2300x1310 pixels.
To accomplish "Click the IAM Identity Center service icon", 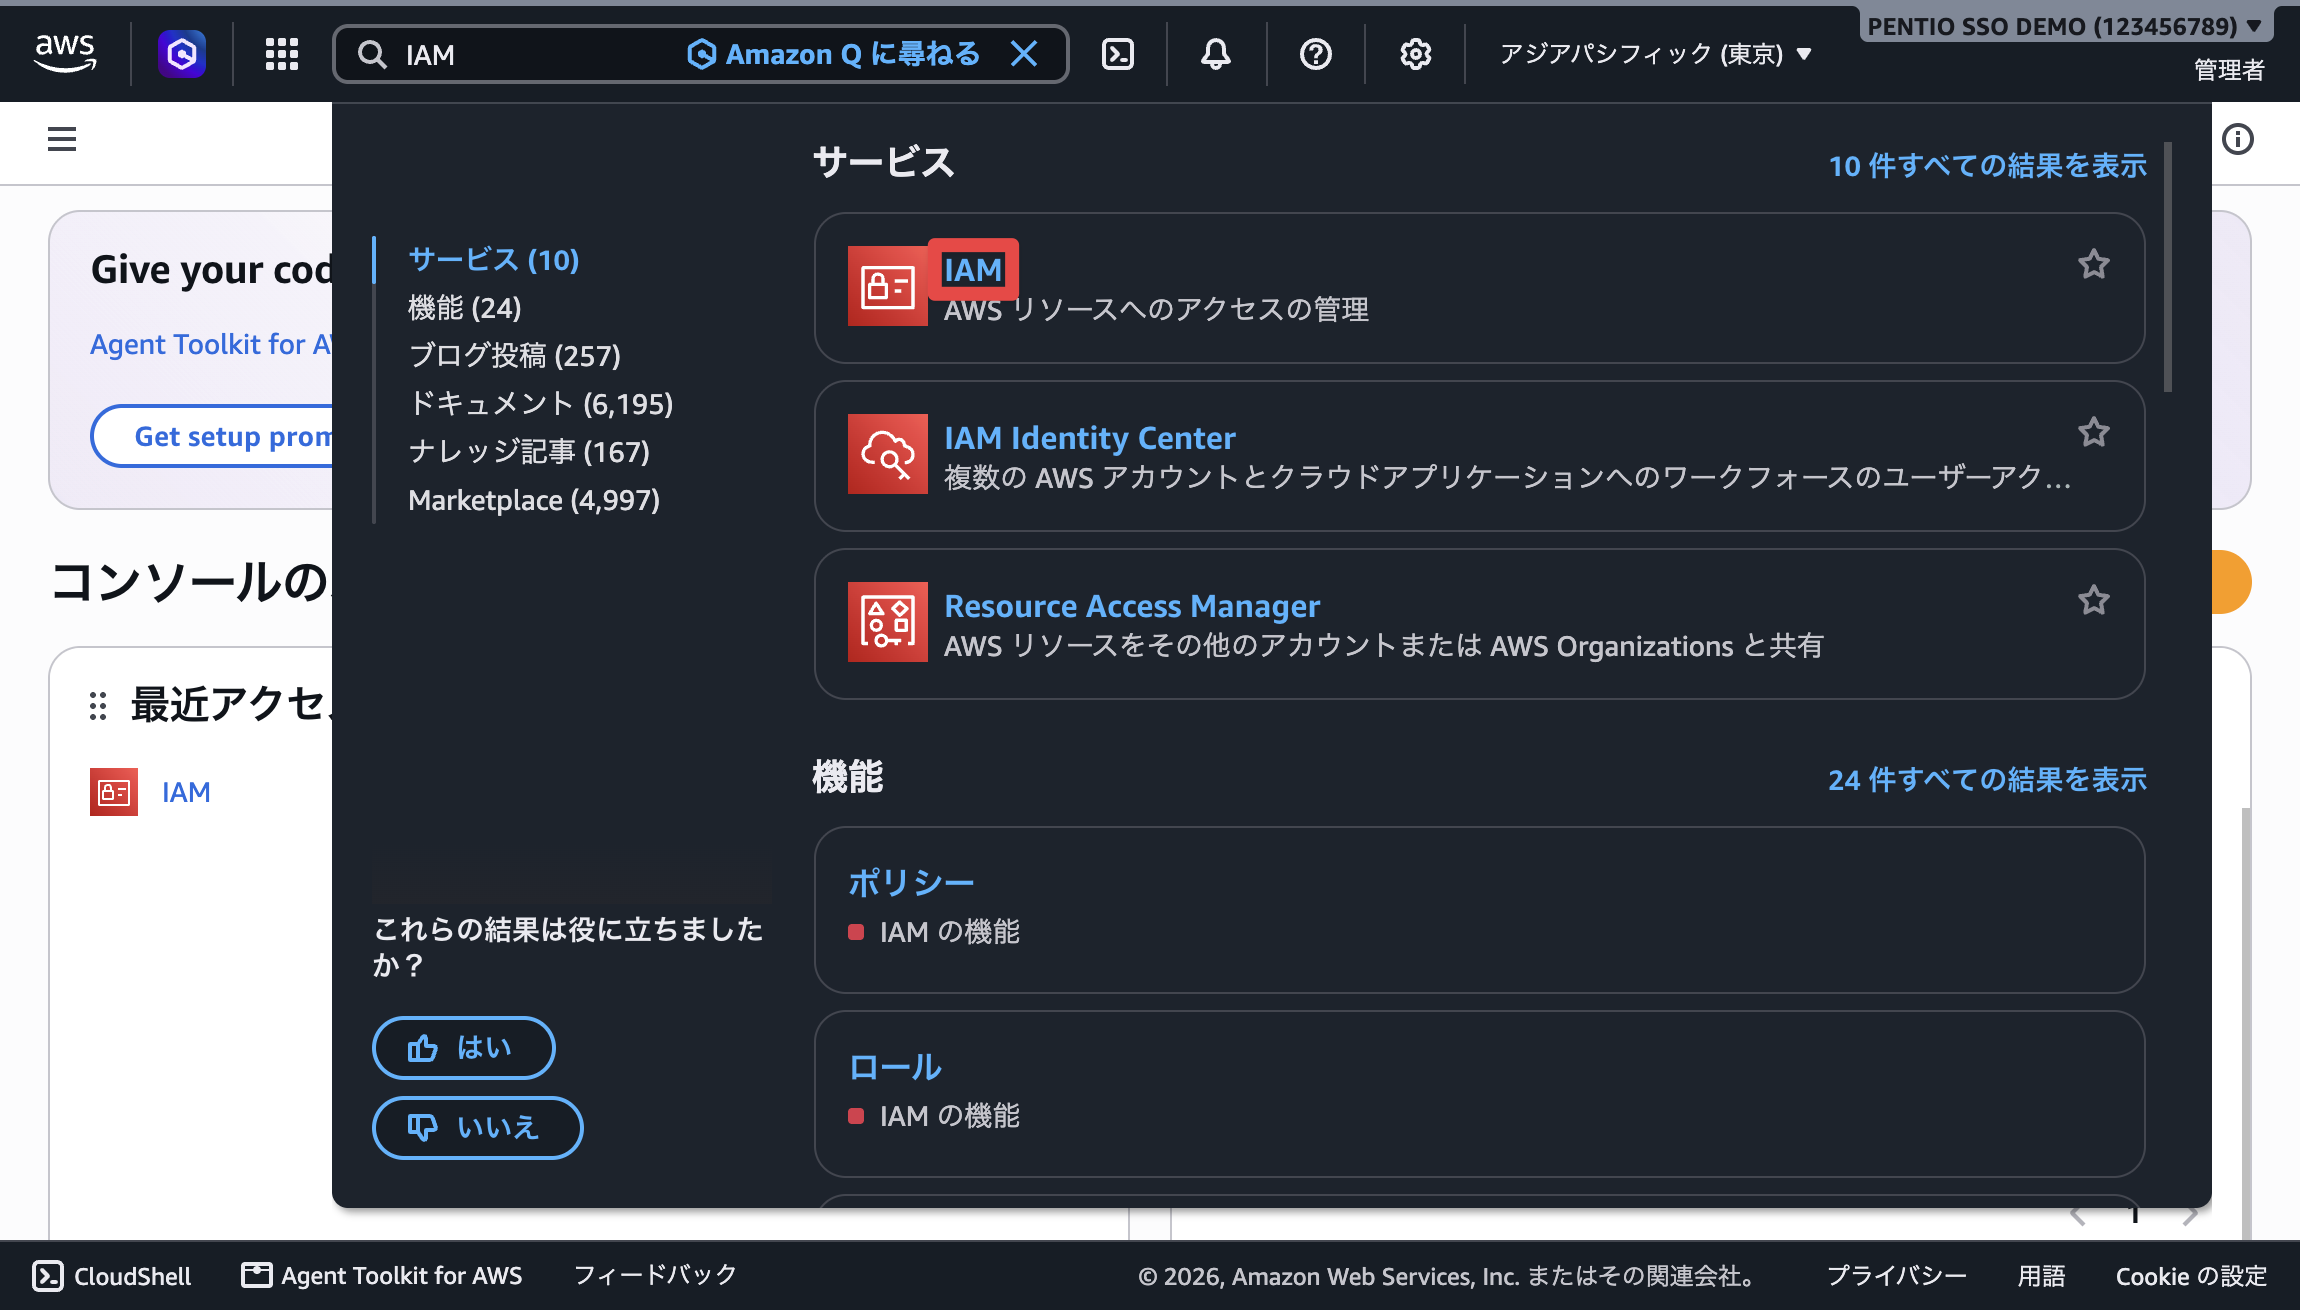I will [x=887, y=454].
